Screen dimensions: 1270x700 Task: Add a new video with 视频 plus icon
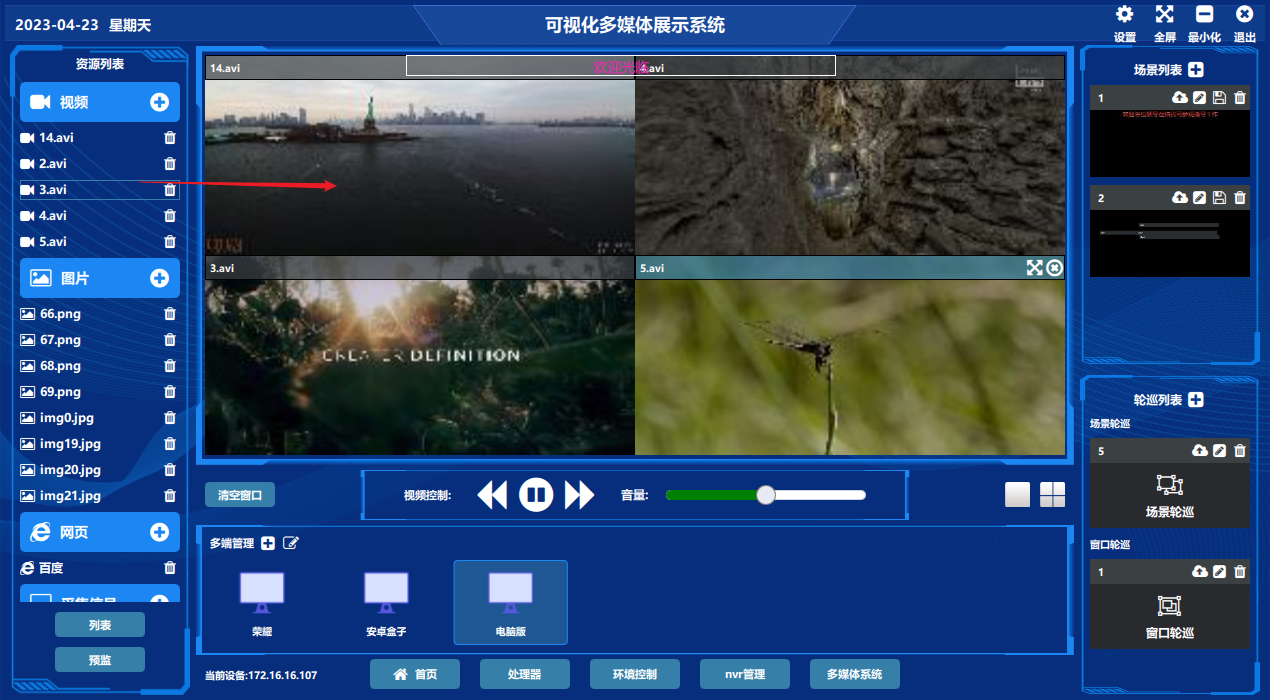coord(159,102)
